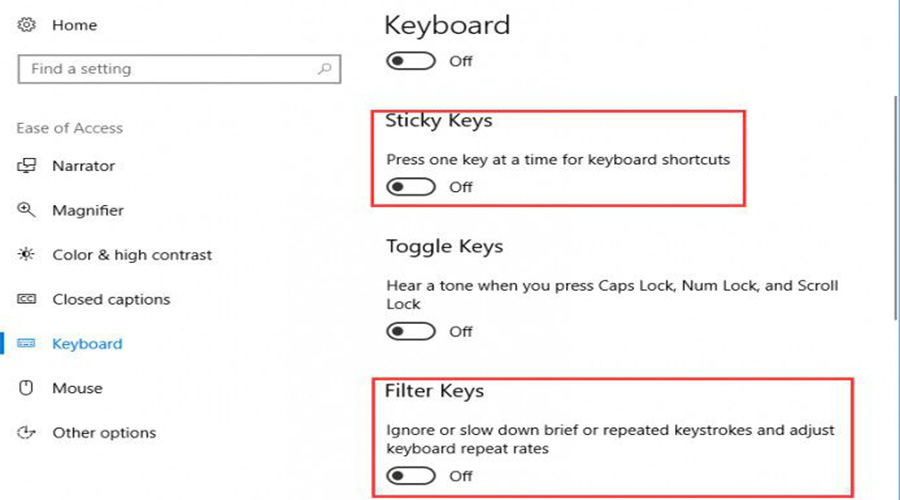Turn on the Filter Keys switch
Image resolution: width=900 pixels, height=500 pixels.
412,476
